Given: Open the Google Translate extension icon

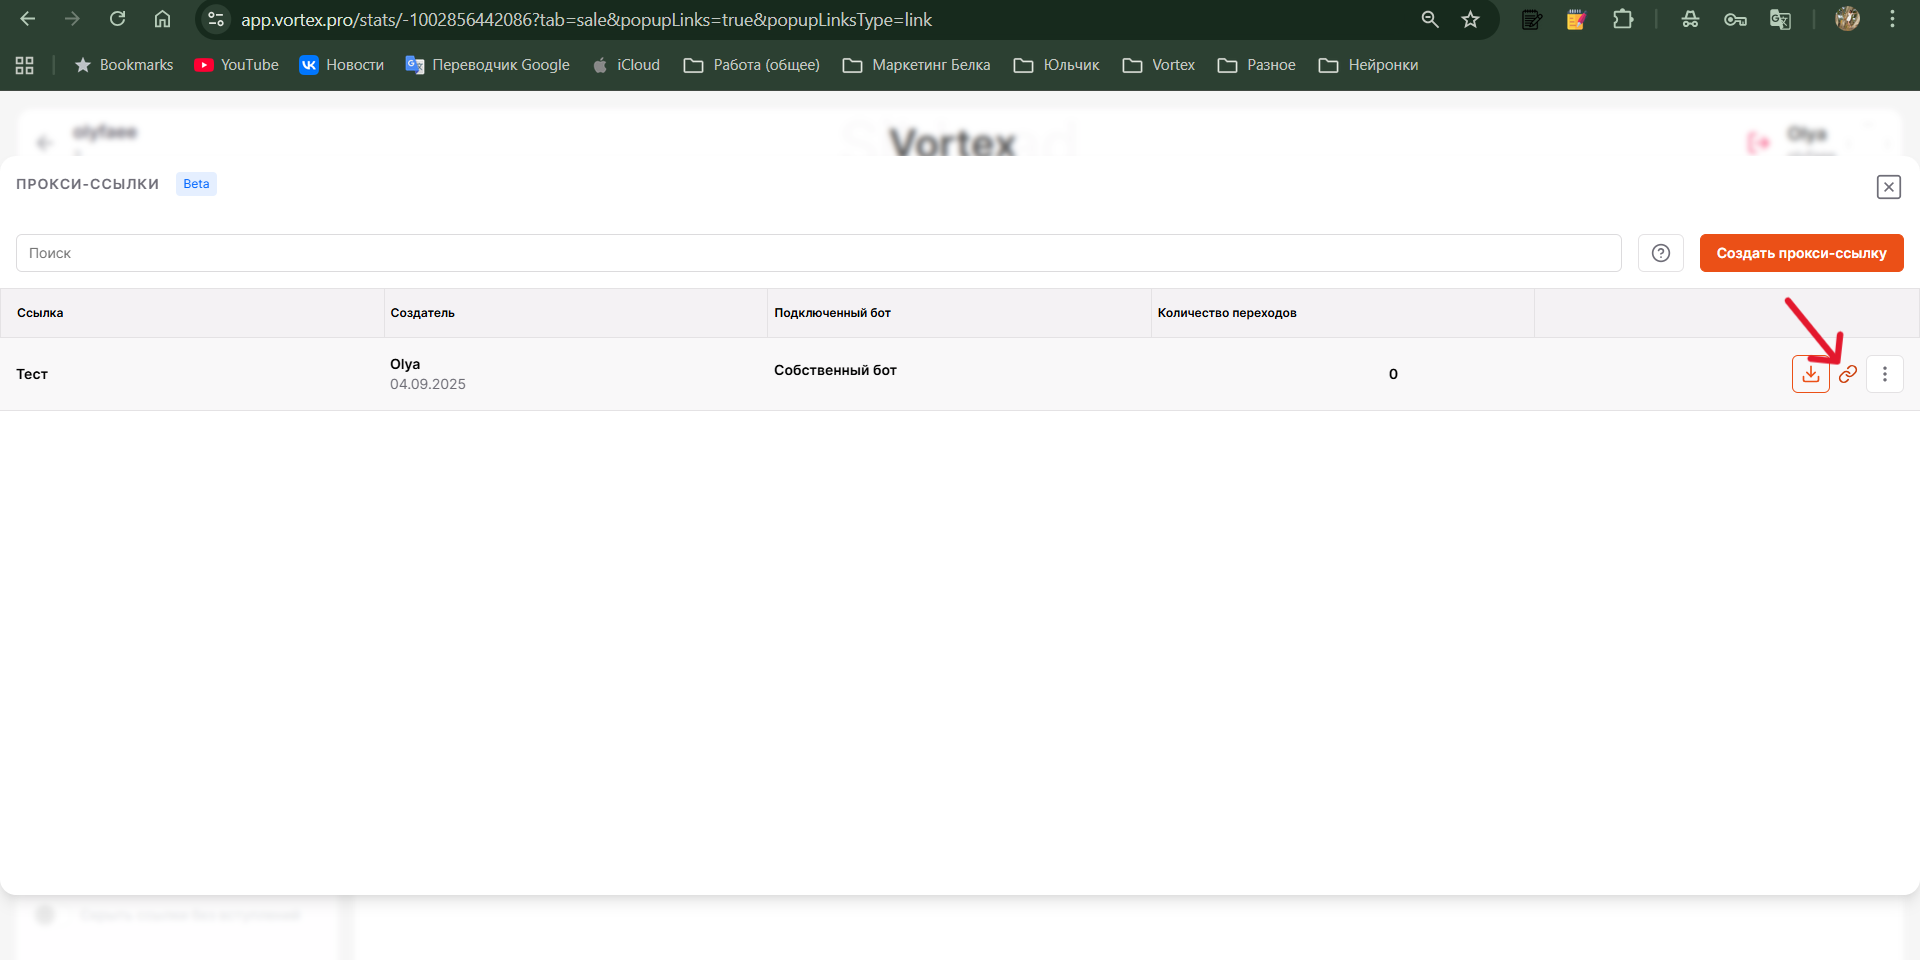Looking at the screenshot, I should pyautogui.click(x=1780, y=19).
